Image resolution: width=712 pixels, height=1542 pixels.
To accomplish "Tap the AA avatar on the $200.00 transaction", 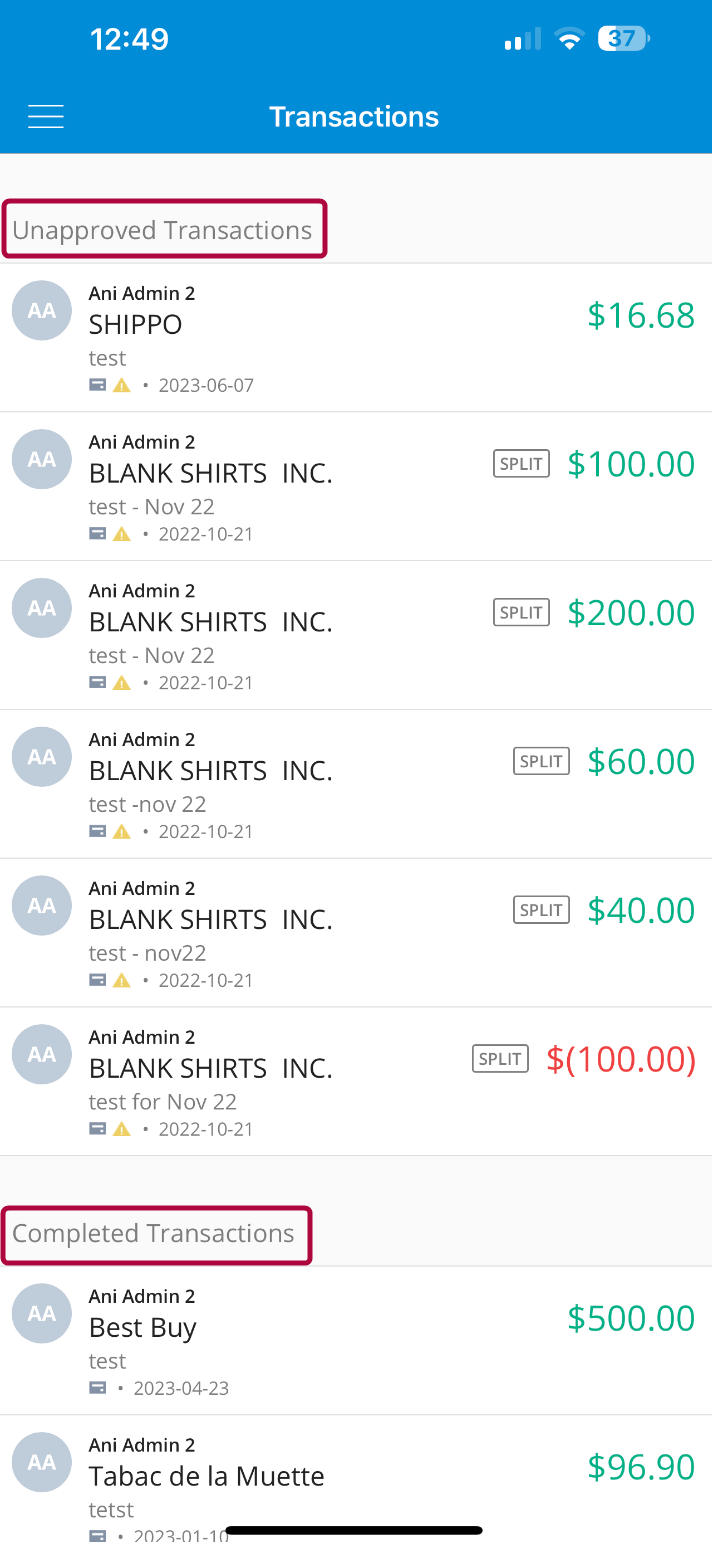I will click(x=41, y=608).
